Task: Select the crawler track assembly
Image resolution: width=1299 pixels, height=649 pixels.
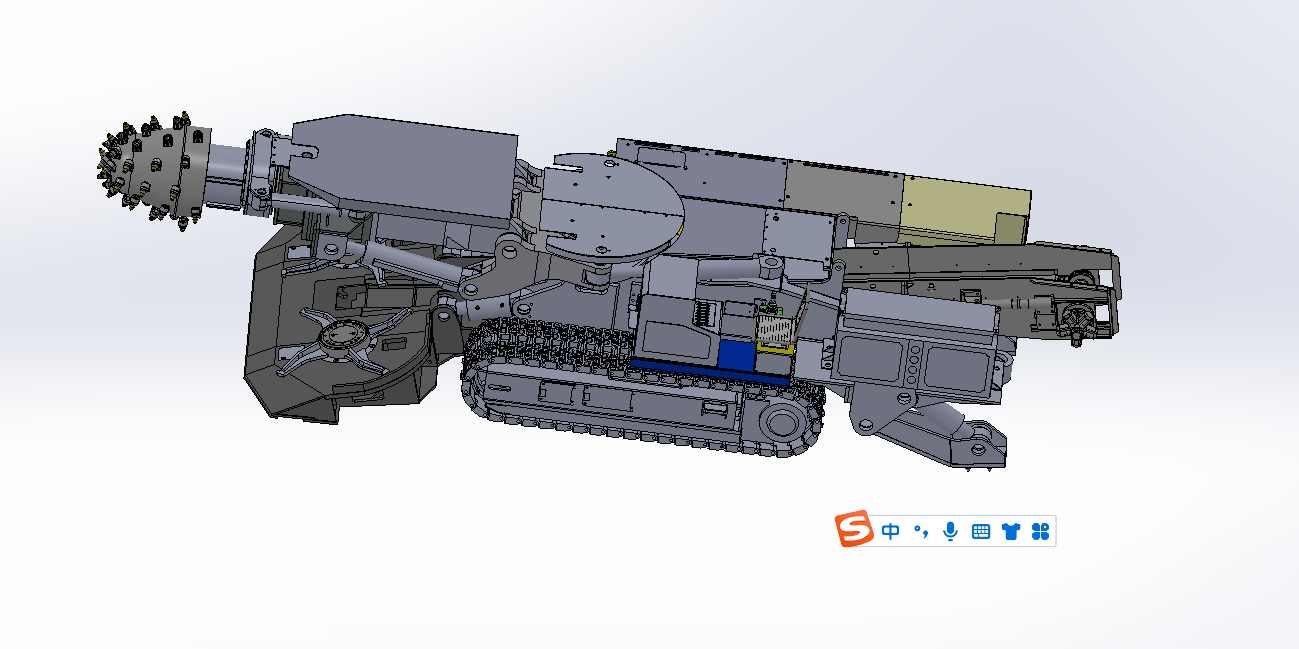Action: [x=645, y=390]
